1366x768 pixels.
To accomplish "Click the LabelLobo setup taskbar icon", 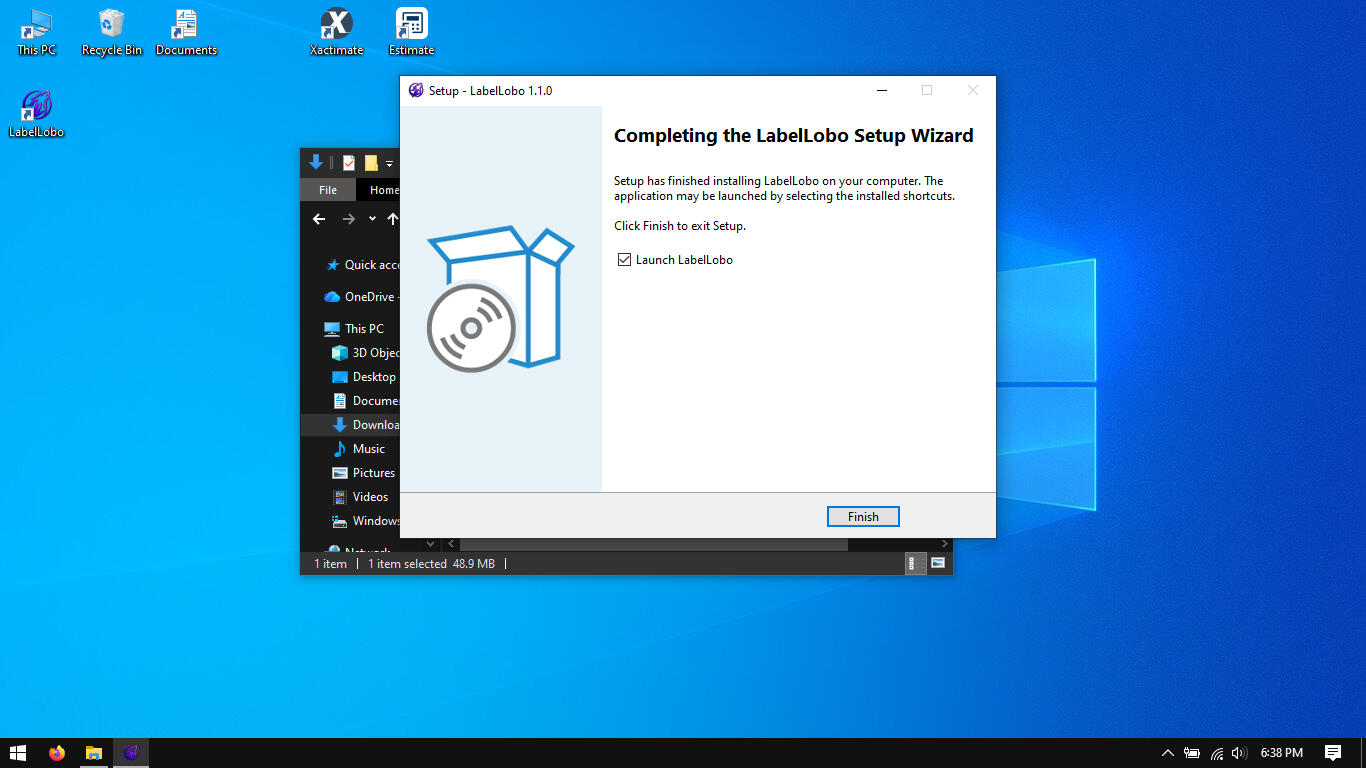I will click(130, 753).
